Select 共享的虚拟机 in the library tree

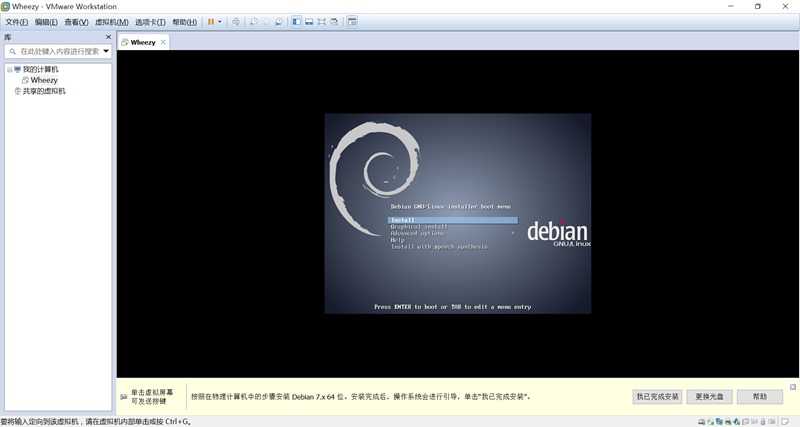[44, 91]
